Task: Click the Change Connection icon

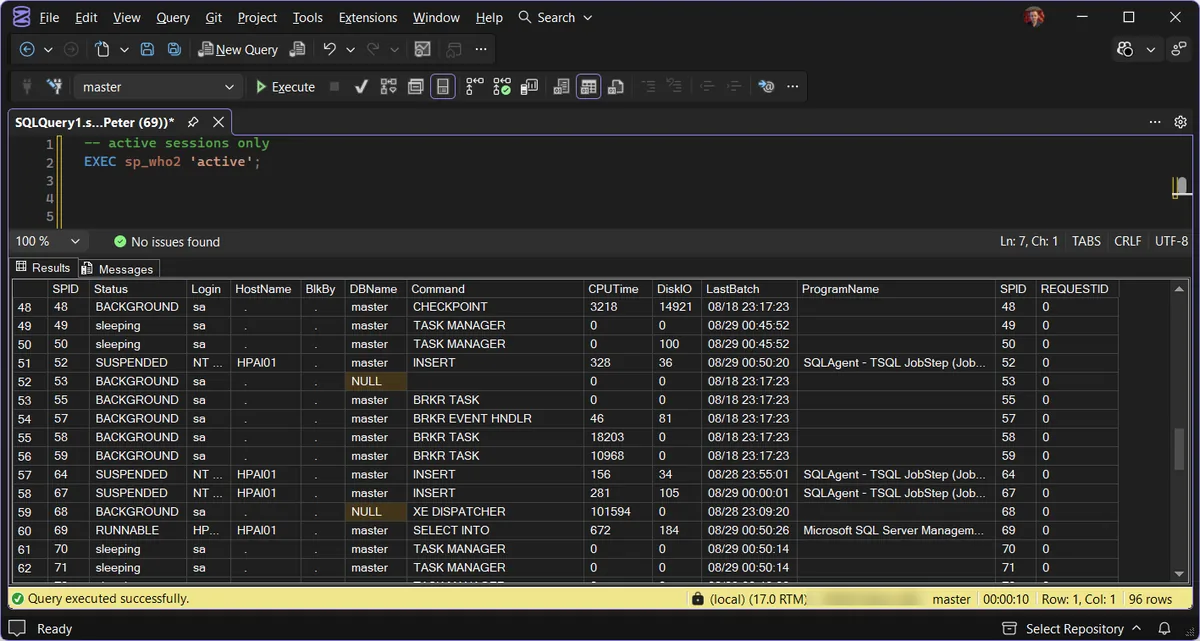Action: [x=55, y=87]
